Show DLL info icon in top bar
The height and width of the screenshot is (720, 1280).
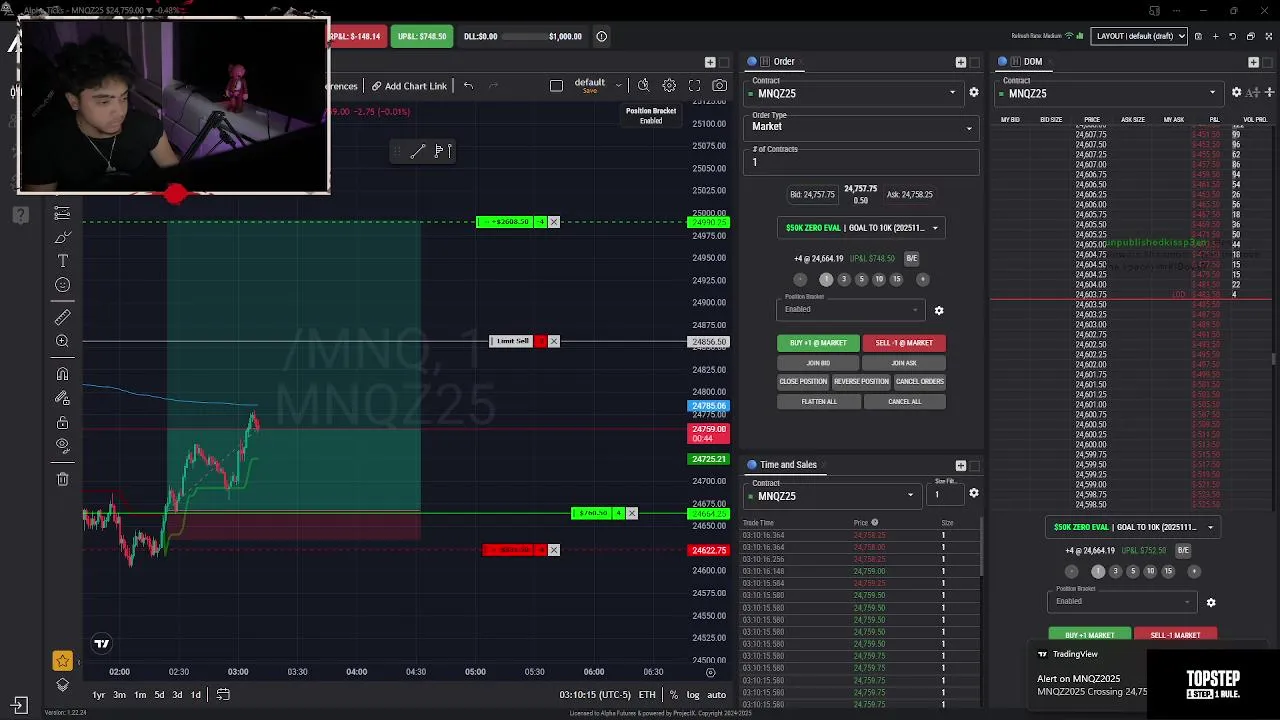pos(601,36)
